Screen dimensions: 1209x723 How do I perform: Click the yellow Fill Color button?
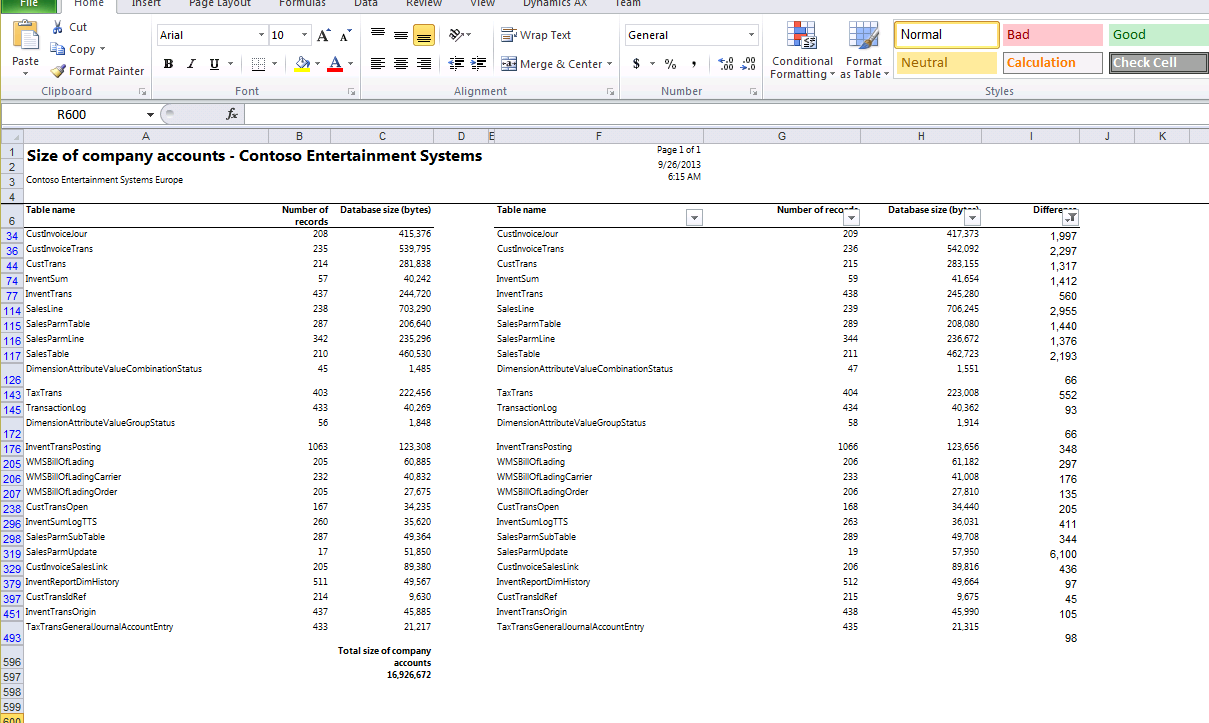[302, 64]
